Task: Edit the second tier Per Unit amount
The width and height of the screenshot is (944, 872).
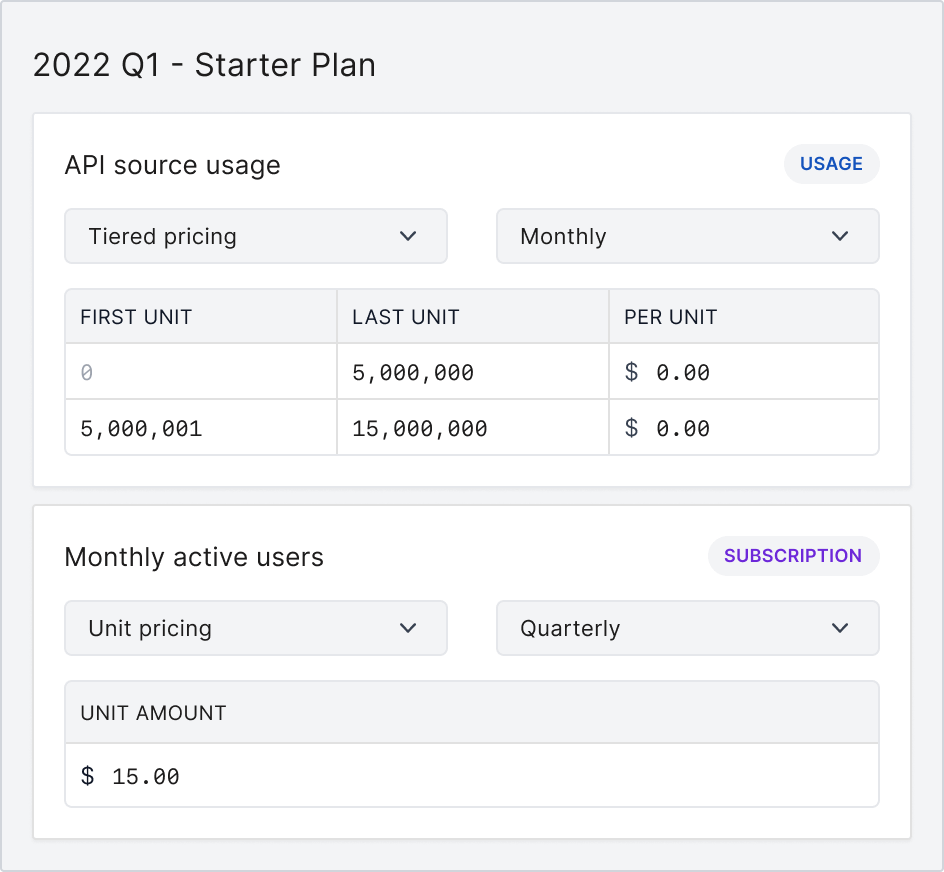Action: pyautogui.click(x=743, y=427)
